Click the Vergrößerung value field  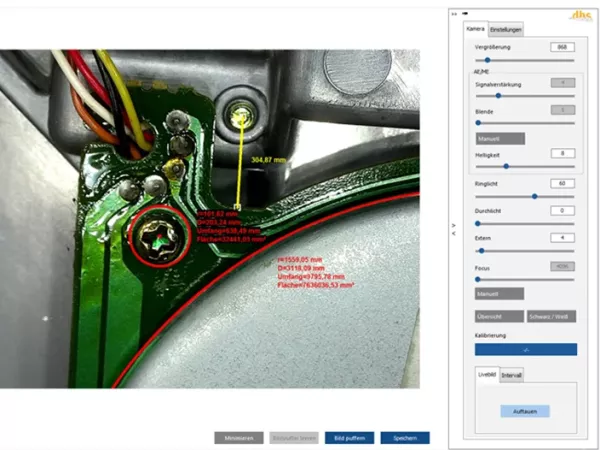pyautogui.click(x=562, y=47)
